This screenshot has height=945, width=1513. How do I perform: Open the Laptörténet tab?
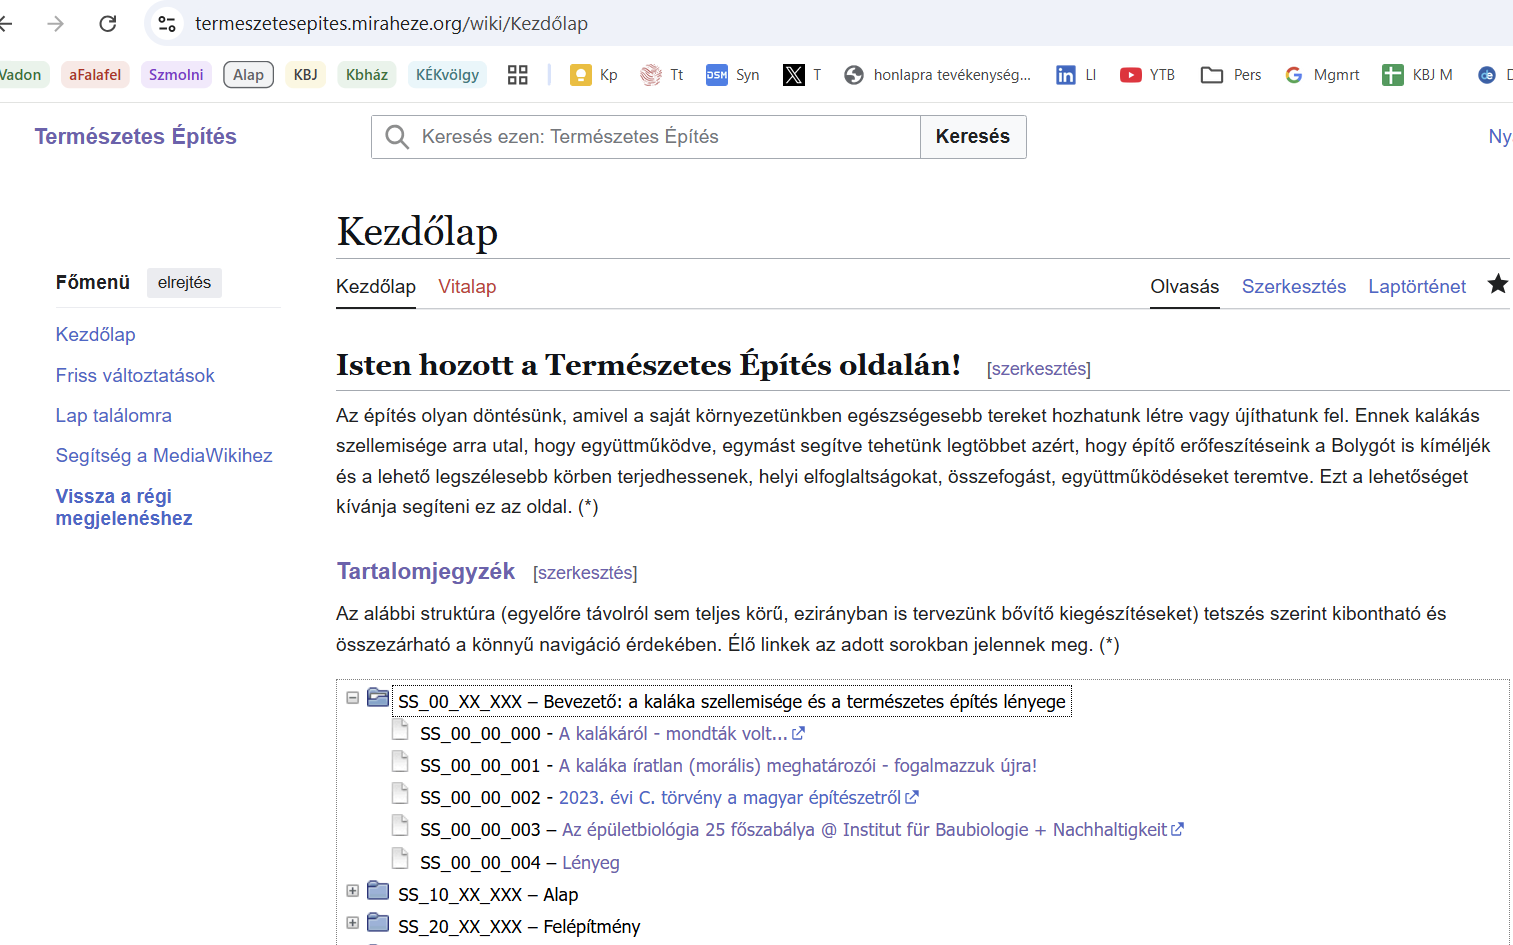pyautogui.click(x=1417, y=287)
